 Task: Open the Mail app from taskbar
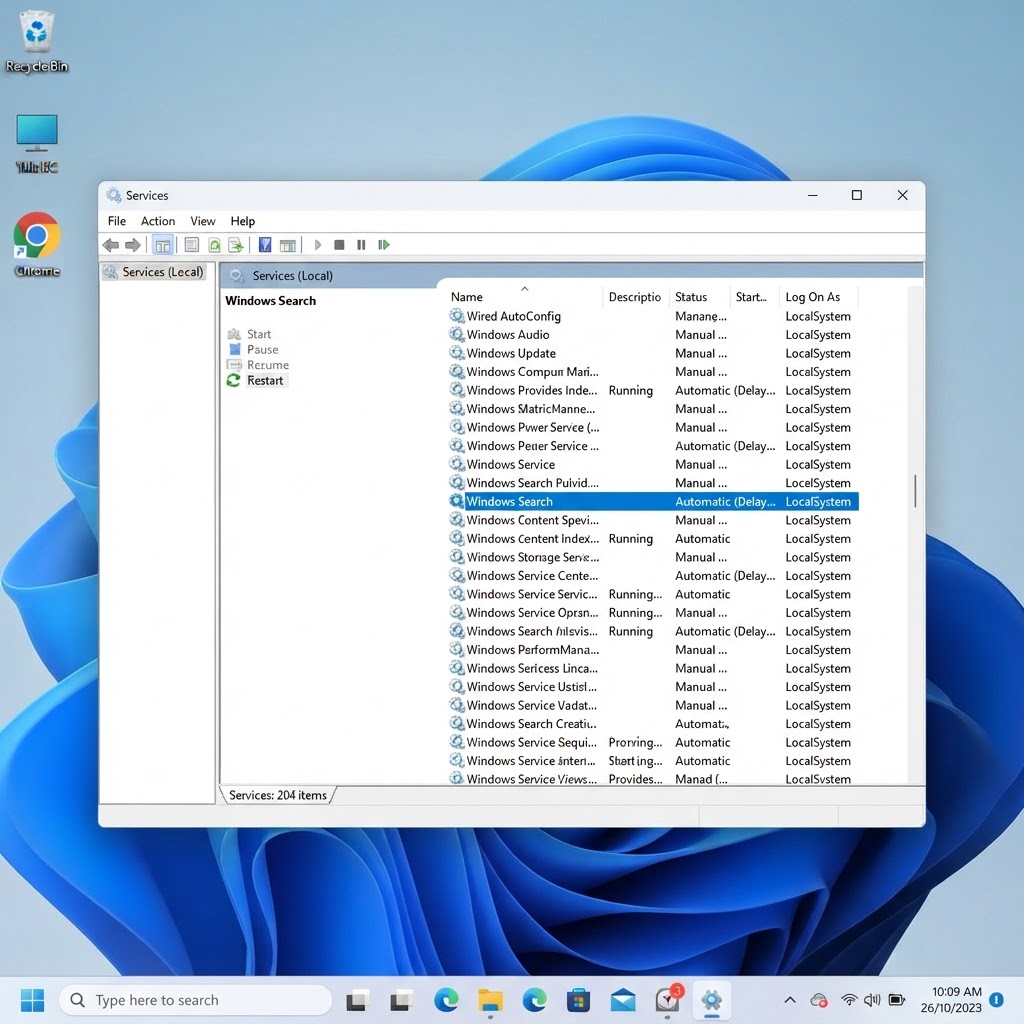click(x=622, y=1000)
